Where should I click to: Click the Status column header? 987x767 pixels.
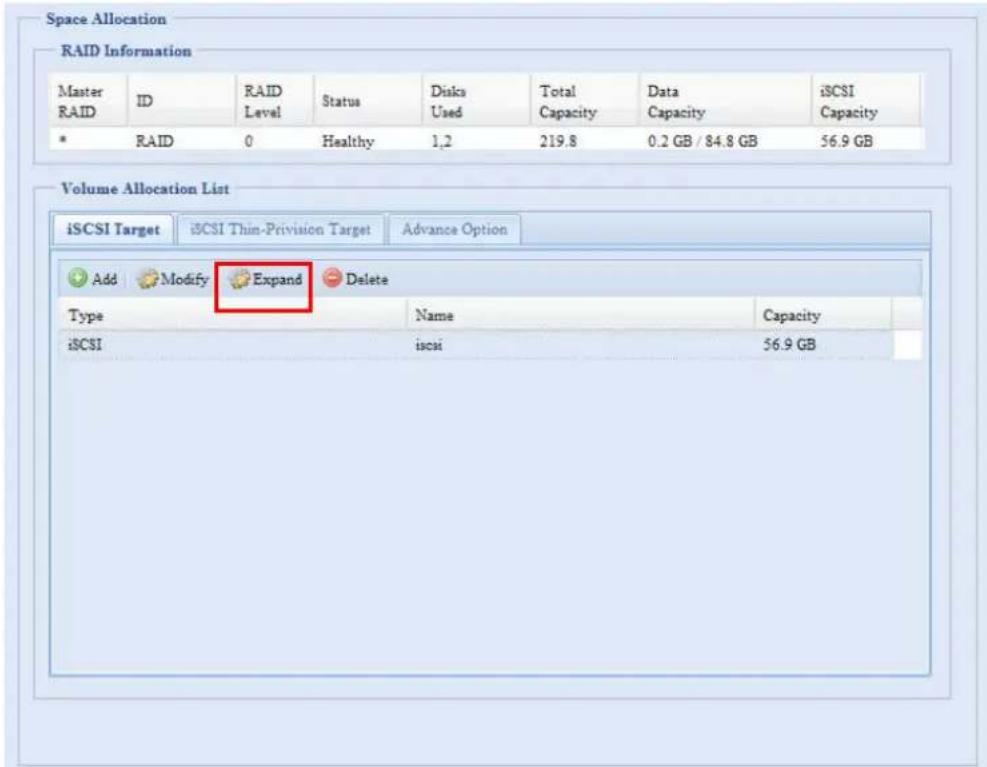[367, 101]
